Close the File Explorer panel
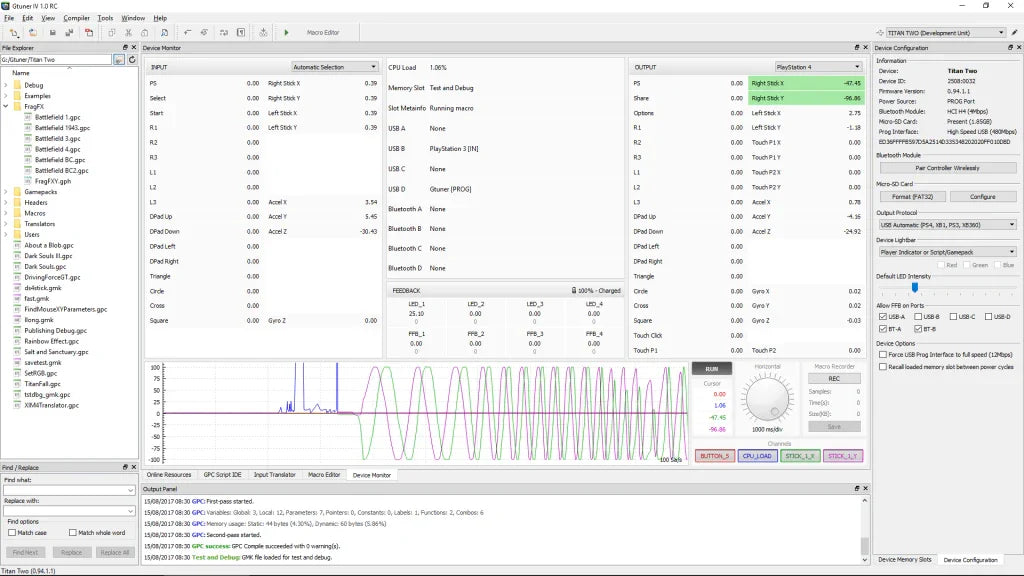This screenshot has width=1024, height=576. [134, 47]
